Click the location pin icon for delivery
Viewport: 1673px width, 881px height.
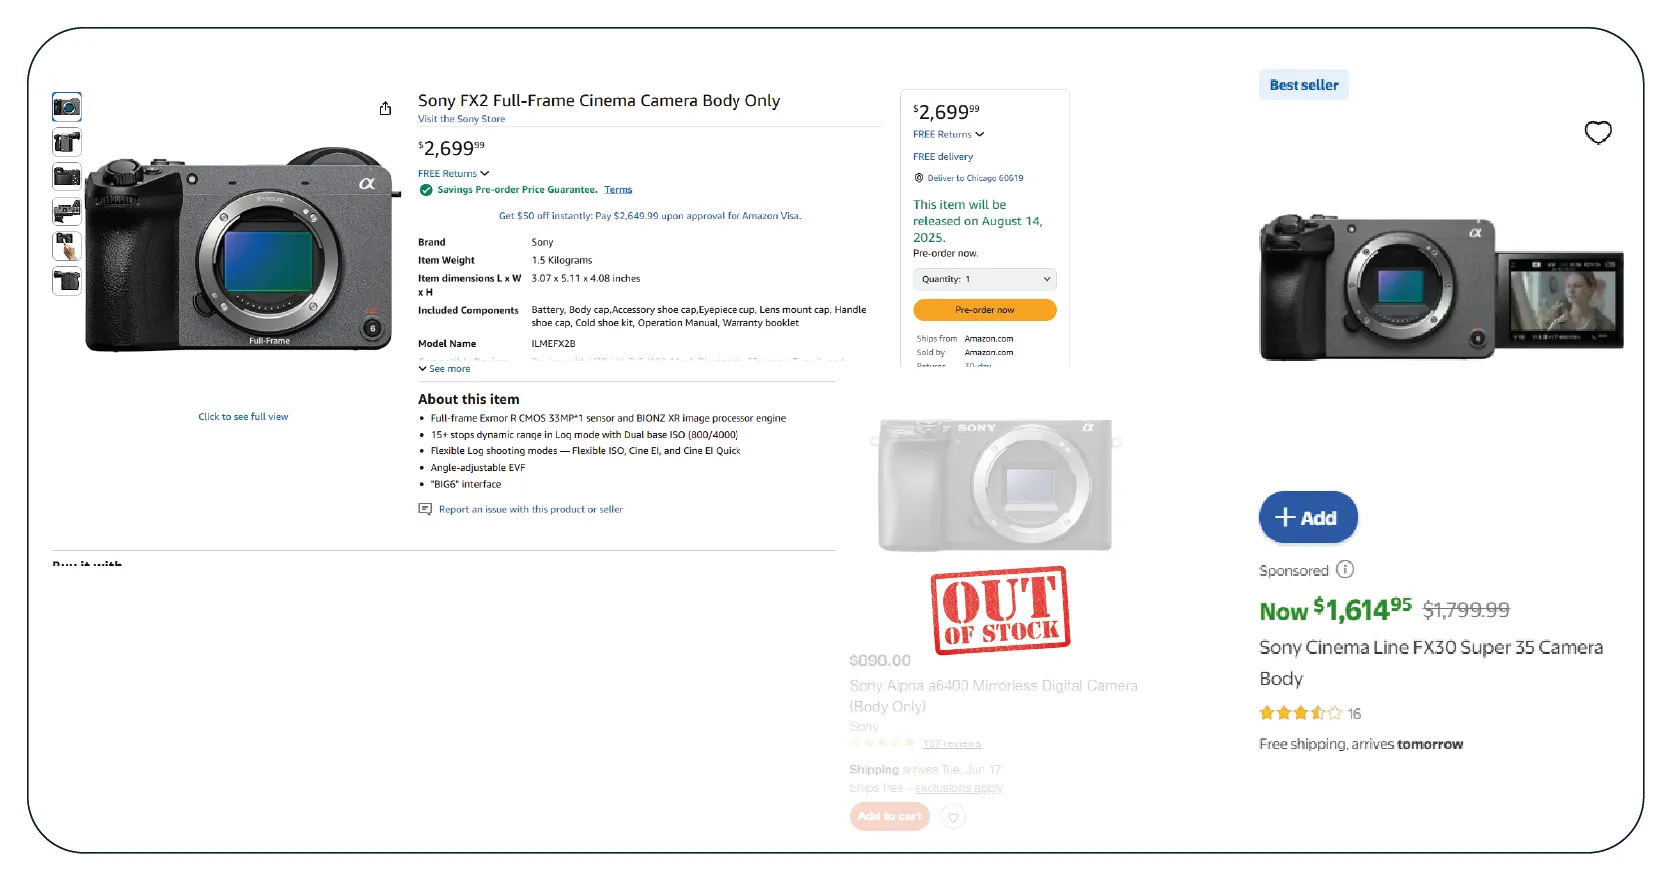point(919,178)
